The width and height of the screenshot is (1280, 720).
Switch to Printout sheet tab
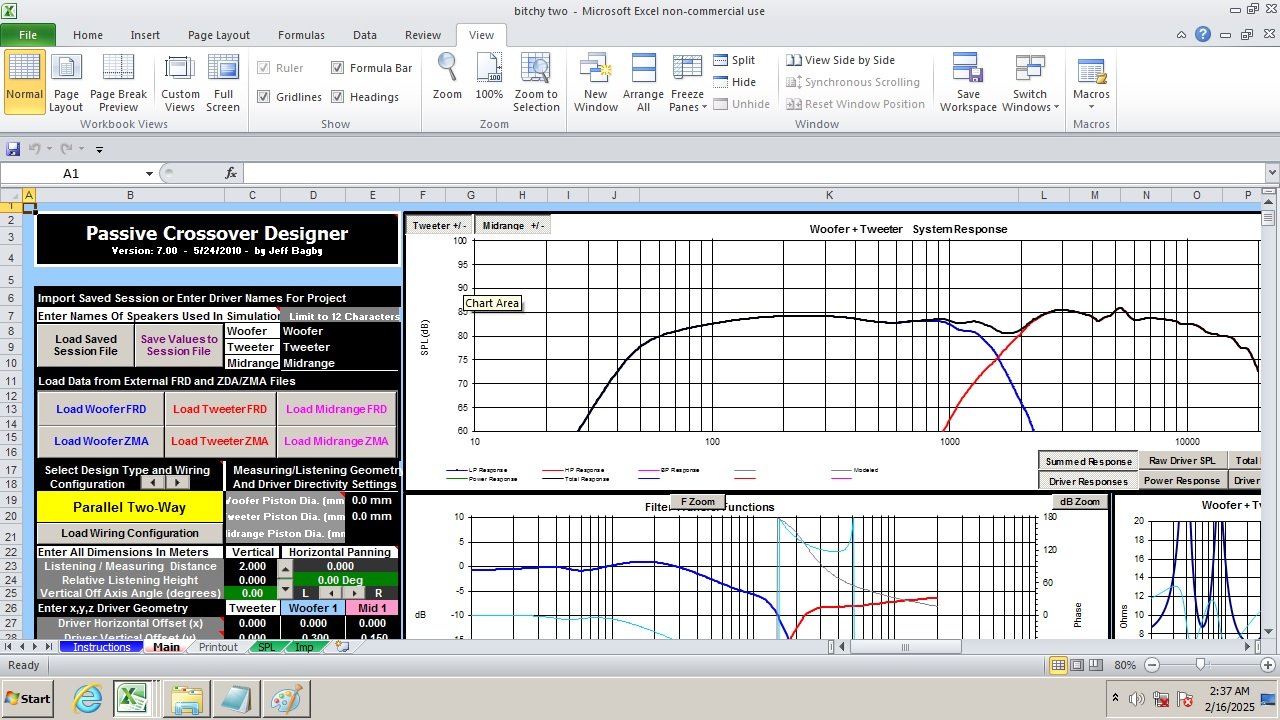[218, 647]
